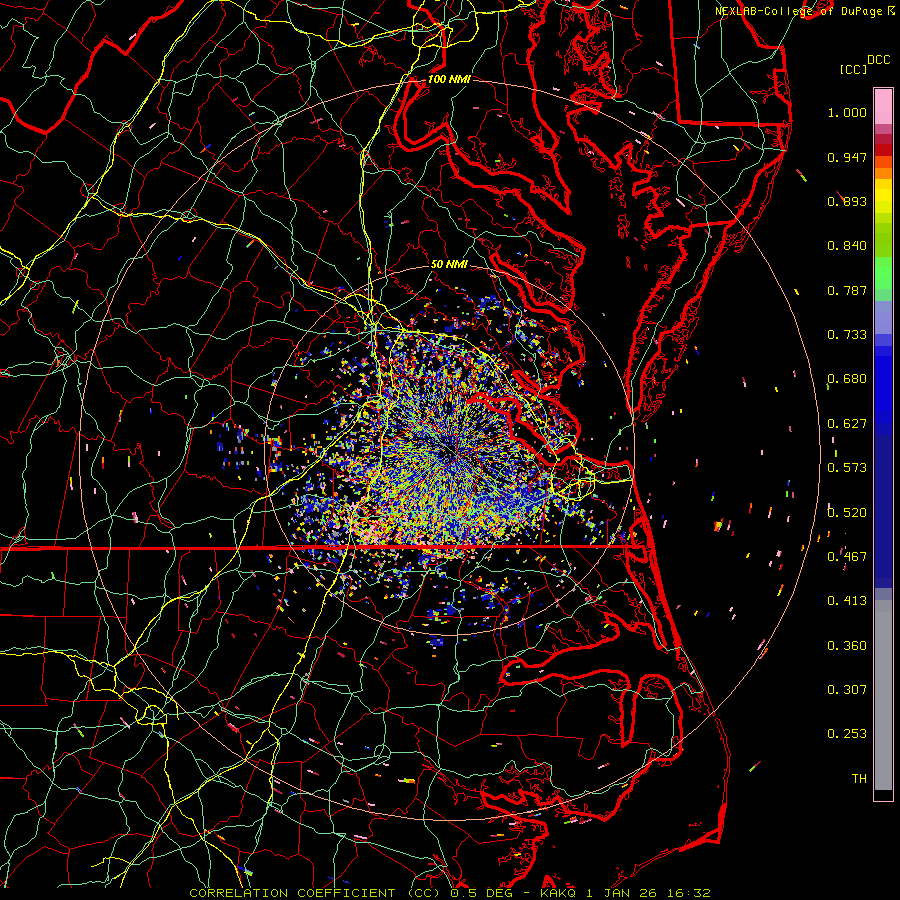Pick the black TH box at scale bottom
This screenshot has height=900, width=900.
click(883, 794)
